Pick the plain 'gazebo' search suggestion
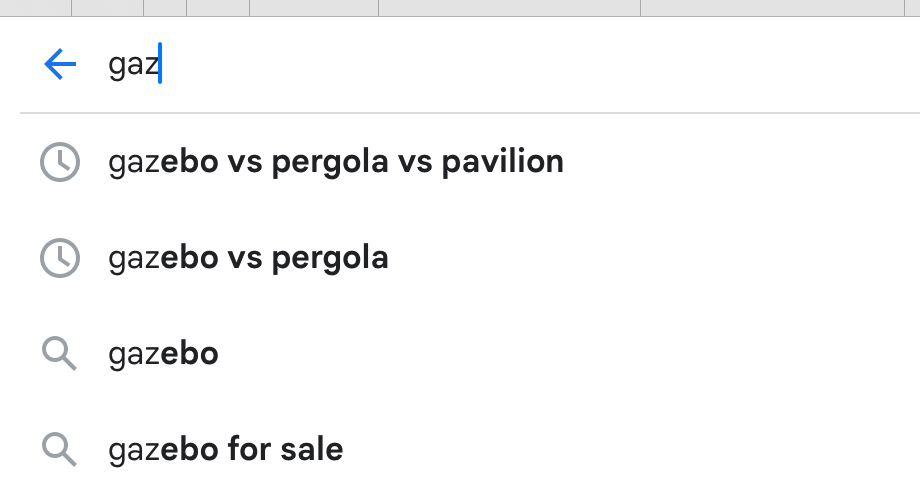 [163, 353]
